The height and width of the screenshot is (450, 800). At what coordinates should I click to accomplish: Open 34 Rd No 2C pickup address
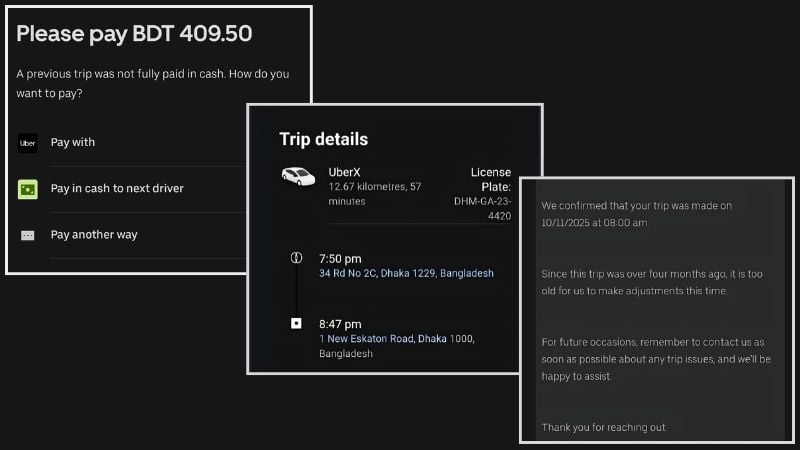pos(405,273)
